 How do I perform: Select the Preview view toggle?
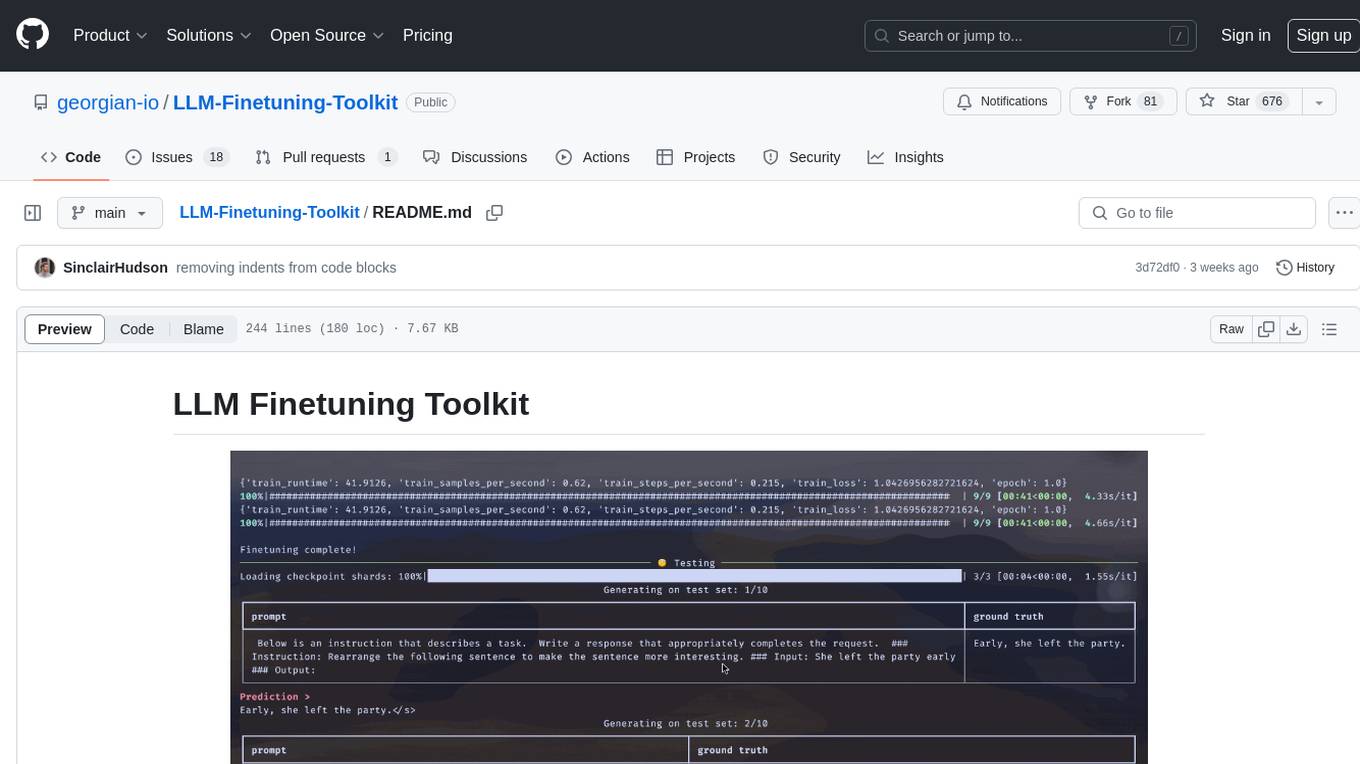pos(65,329)
